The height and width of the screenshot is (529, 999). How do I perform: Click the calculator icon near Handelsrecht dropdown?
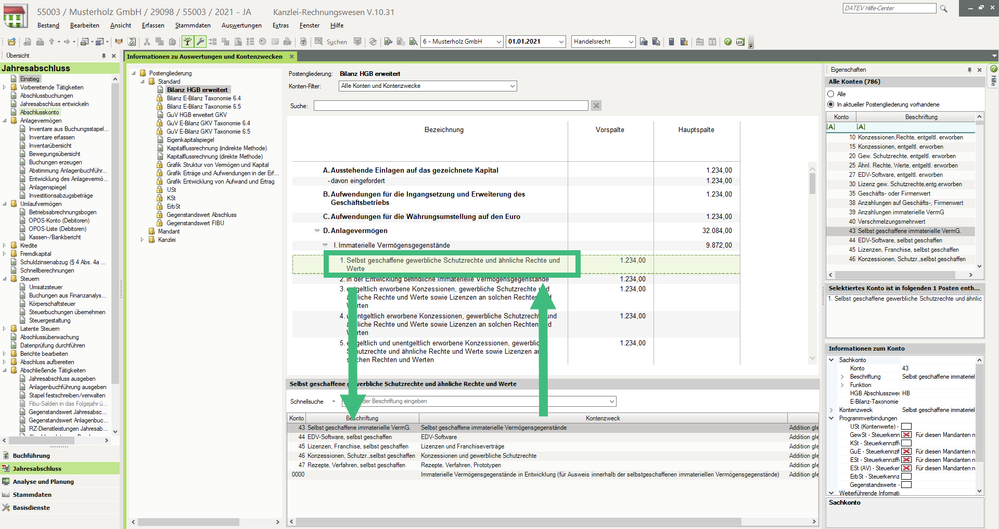672,41
